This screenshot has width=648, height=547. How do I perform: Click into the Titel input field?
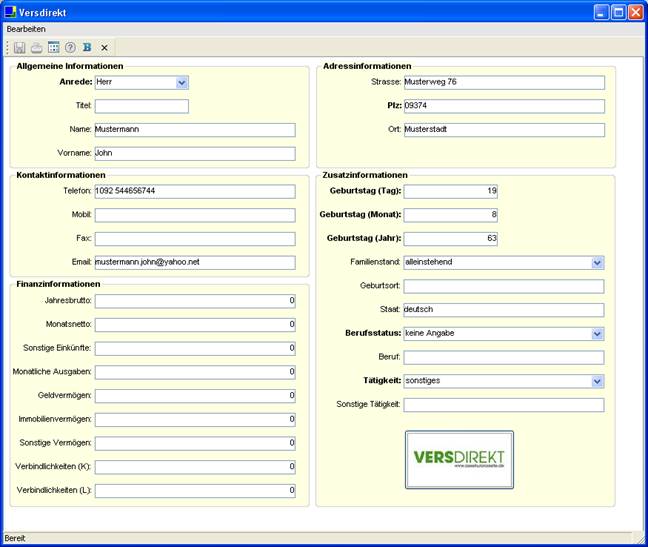(141, 106)
